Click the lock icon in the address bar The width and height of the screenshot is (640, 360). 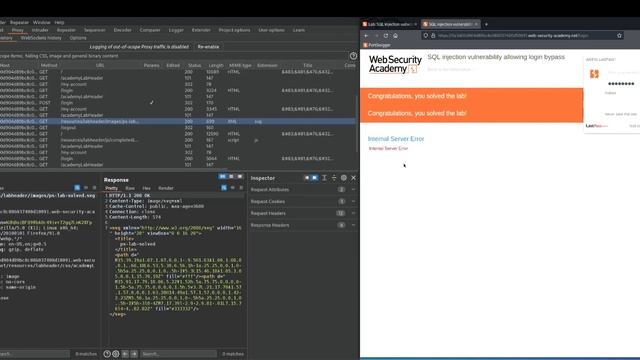[433, 36]
